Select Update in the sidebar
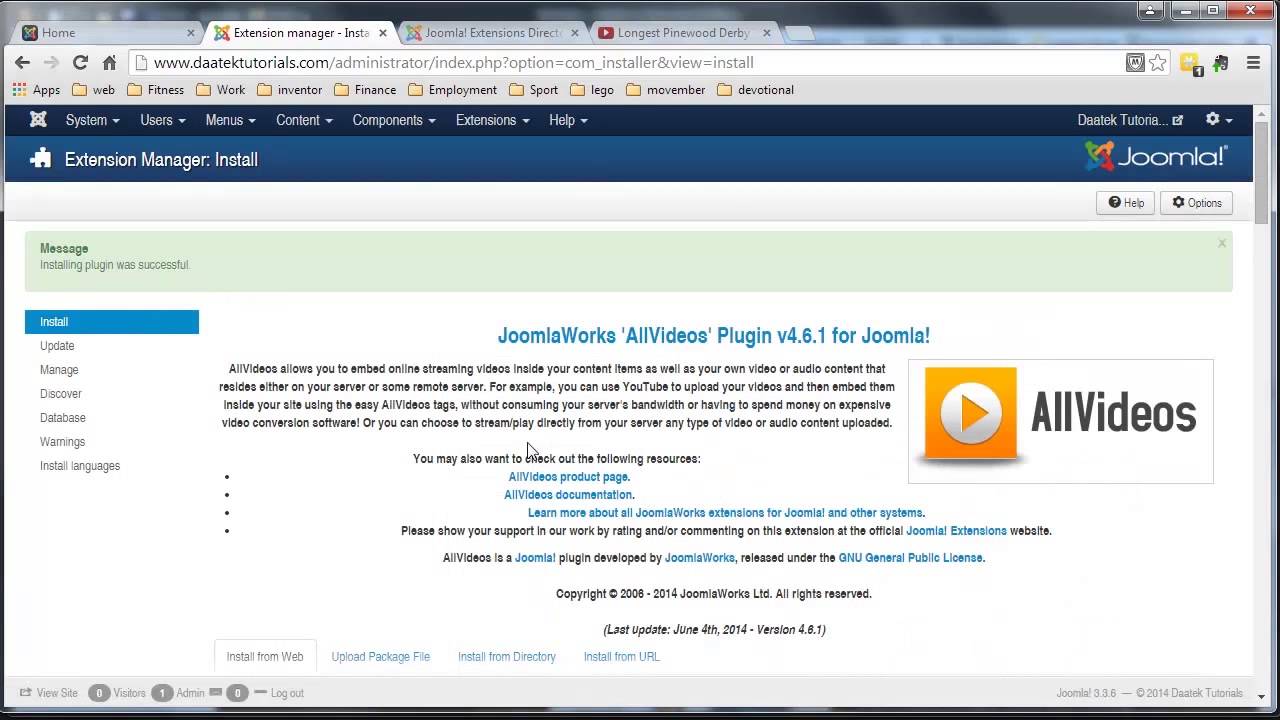The height and width of the screenshot is (720, 1280). (x=57, y=346)
